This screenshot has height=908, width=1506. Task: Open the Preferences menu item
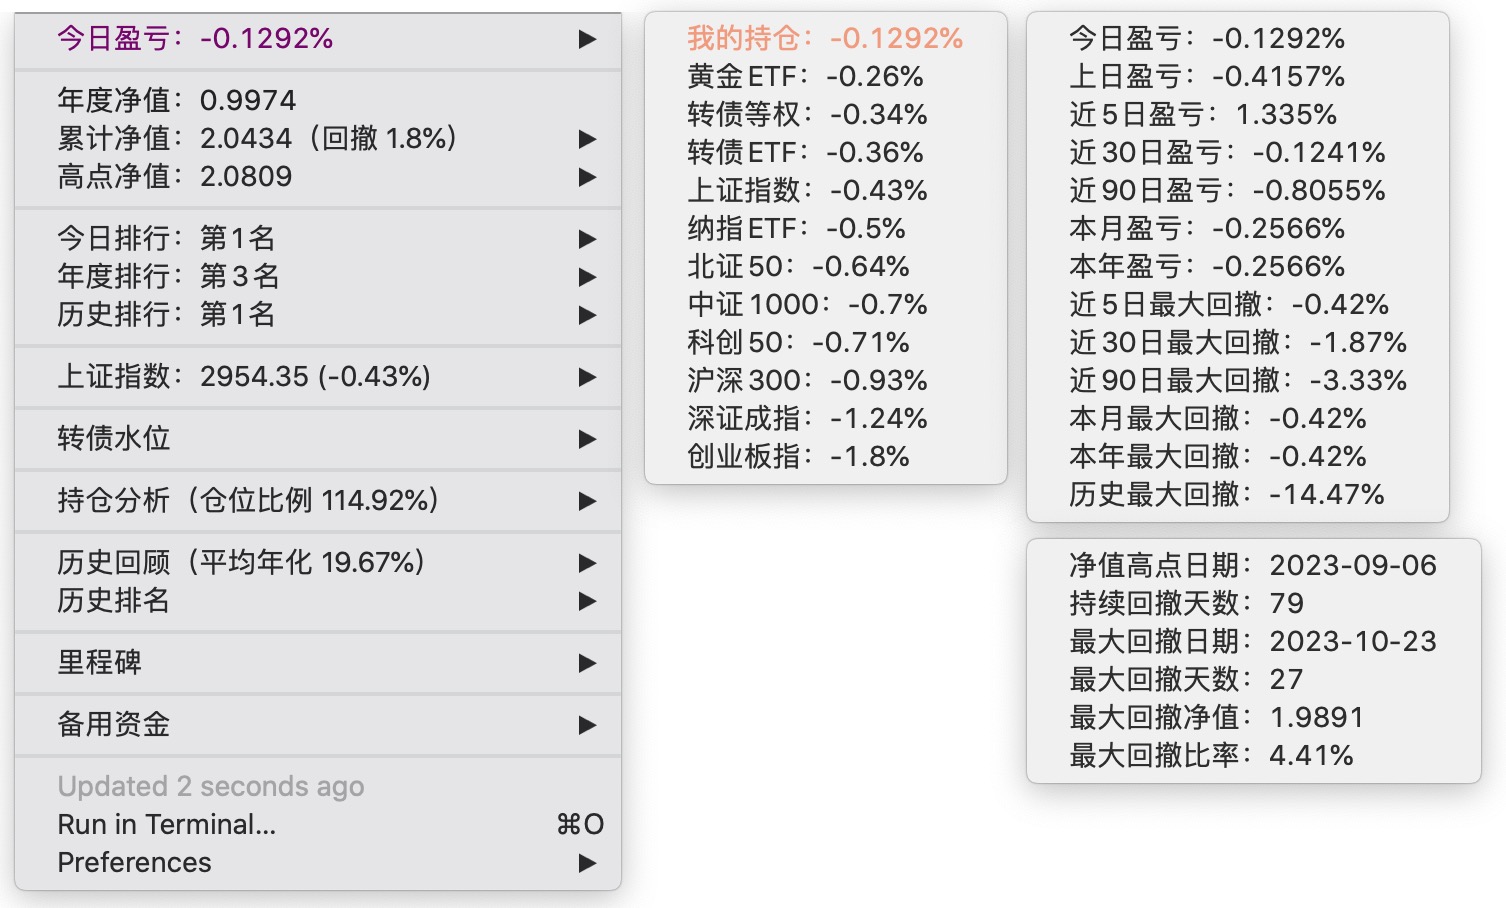(135, 863)
